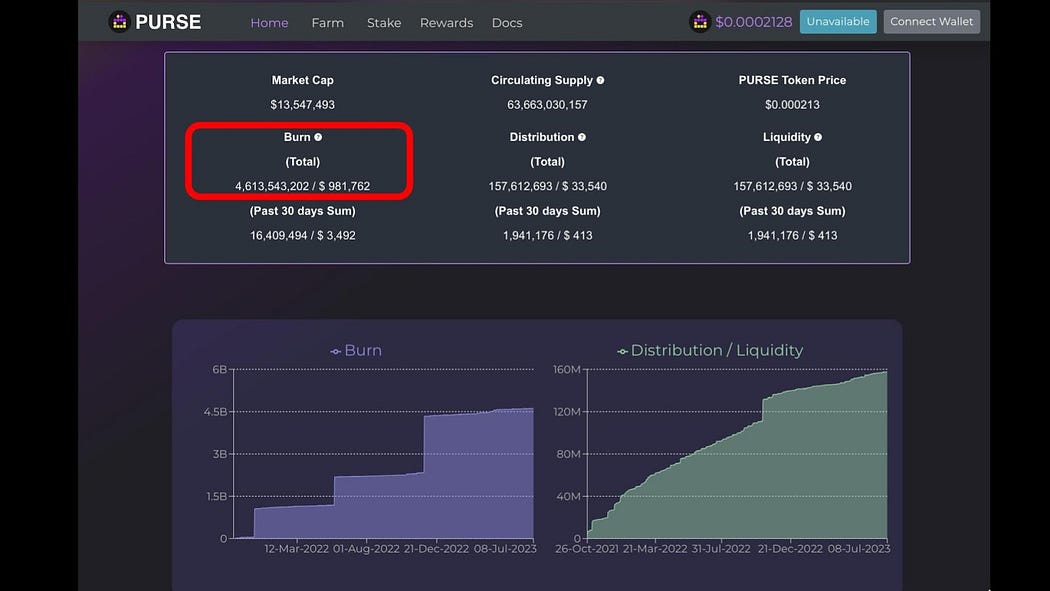The width and height of the screenshot is (1050, 591).
Task: Click the $0.0002128 price in header
Action: pos(752,22)
